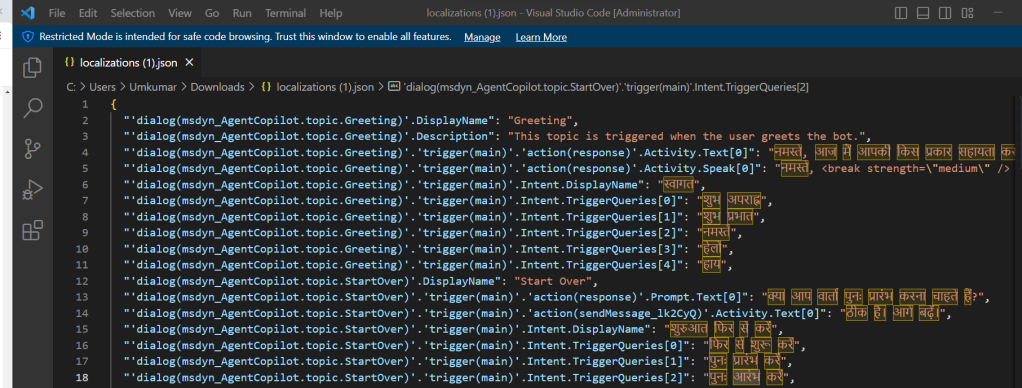Toggle the primary side bar layout icon
The width and height of the screenshot is (1022, 388).
(x=901, y=13)
